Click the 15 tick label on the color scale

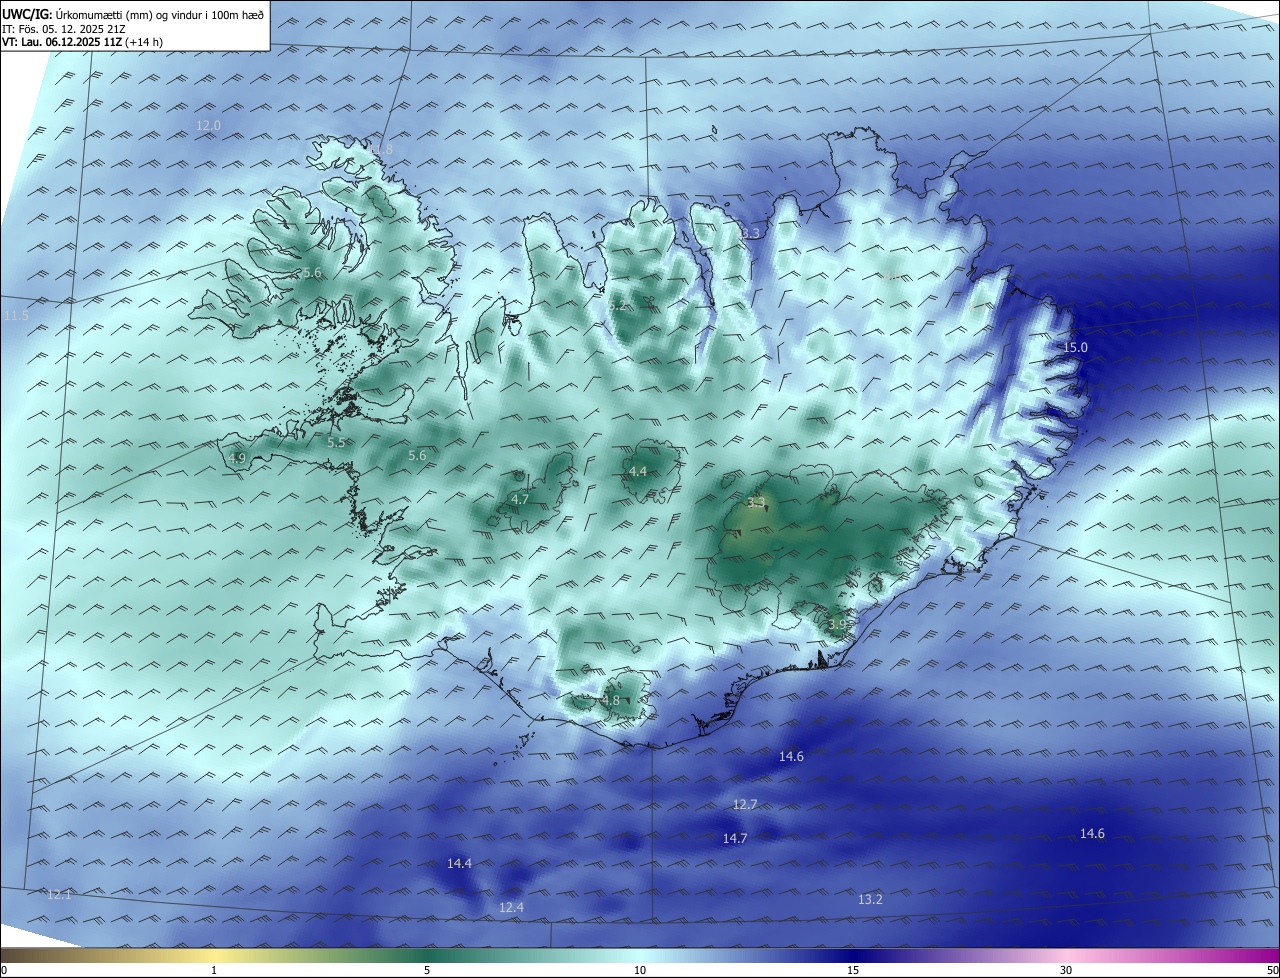click(853, 970)
